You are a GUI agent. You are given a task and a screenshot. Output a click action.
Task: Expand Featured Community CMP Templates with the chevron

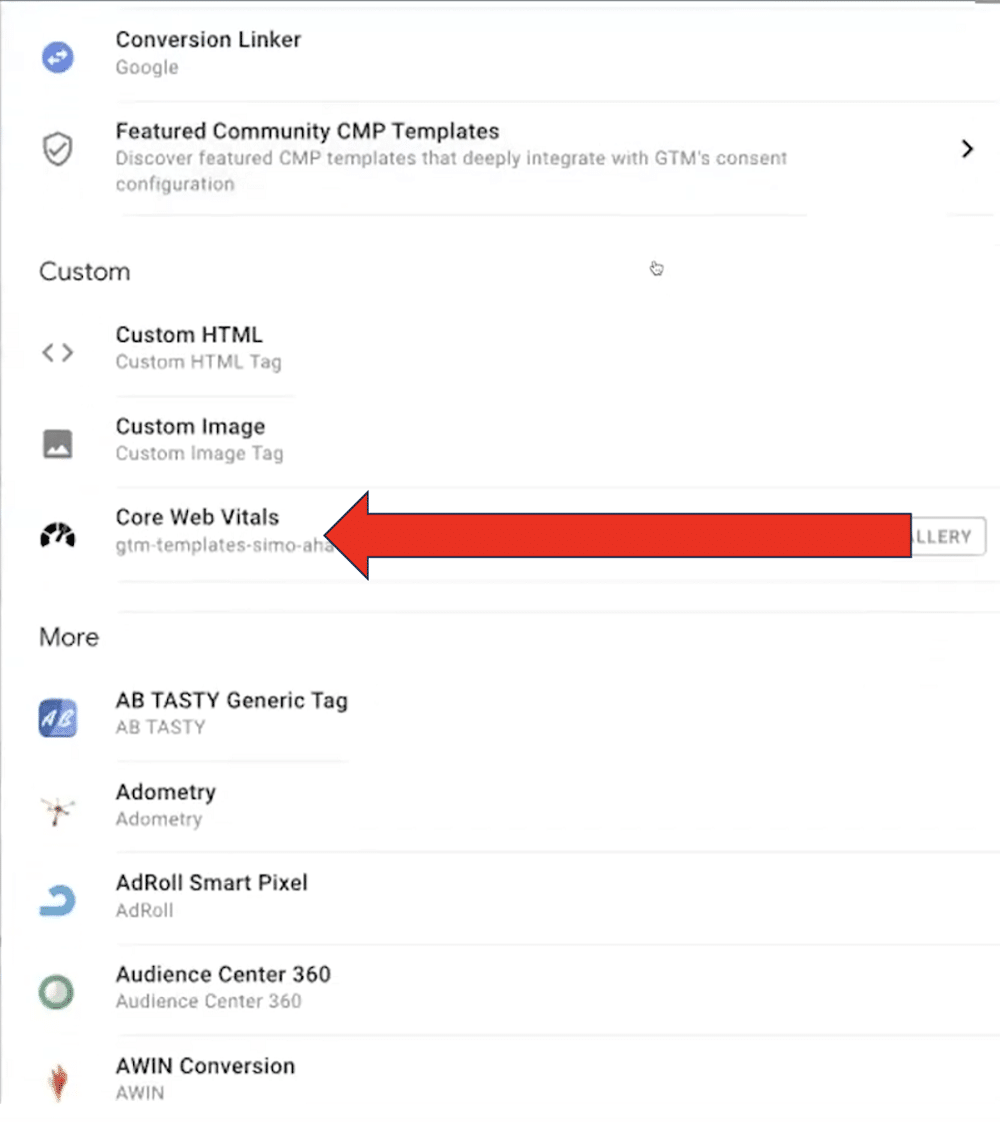click(966, 148)
